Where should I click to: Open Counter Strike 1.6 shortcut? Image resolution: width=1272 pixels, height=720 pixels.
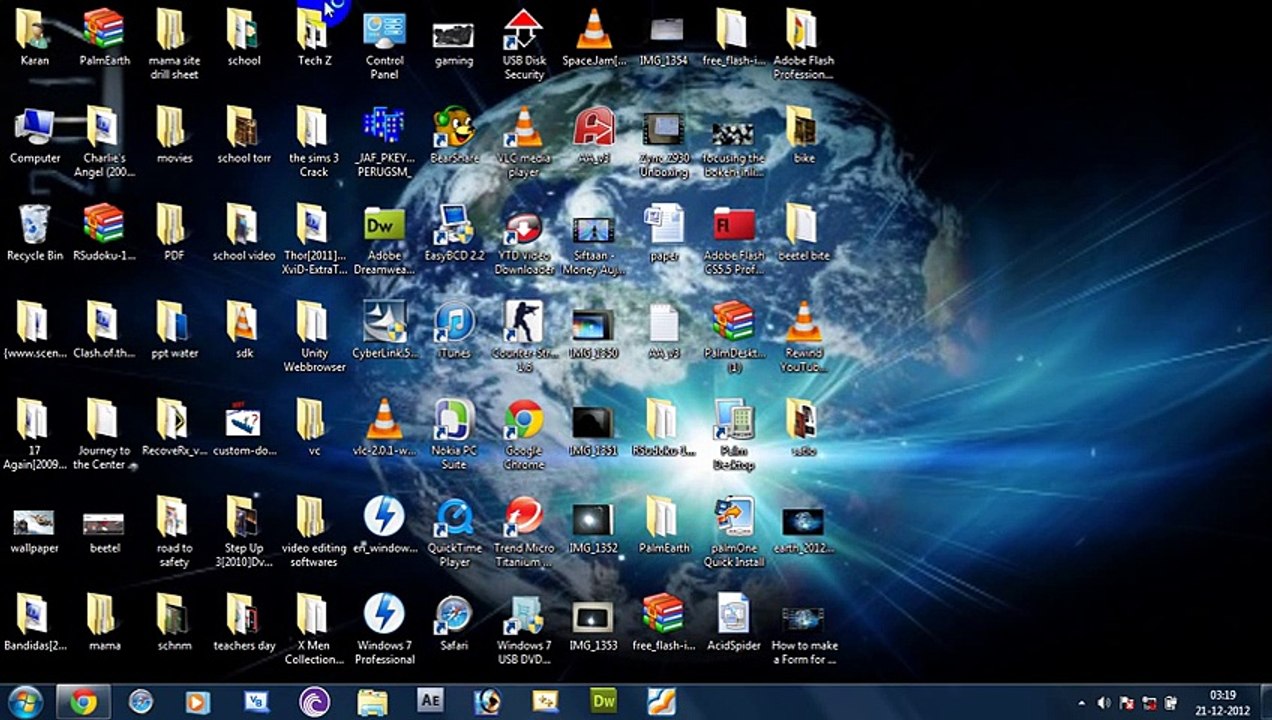click(x=523, y=338)
